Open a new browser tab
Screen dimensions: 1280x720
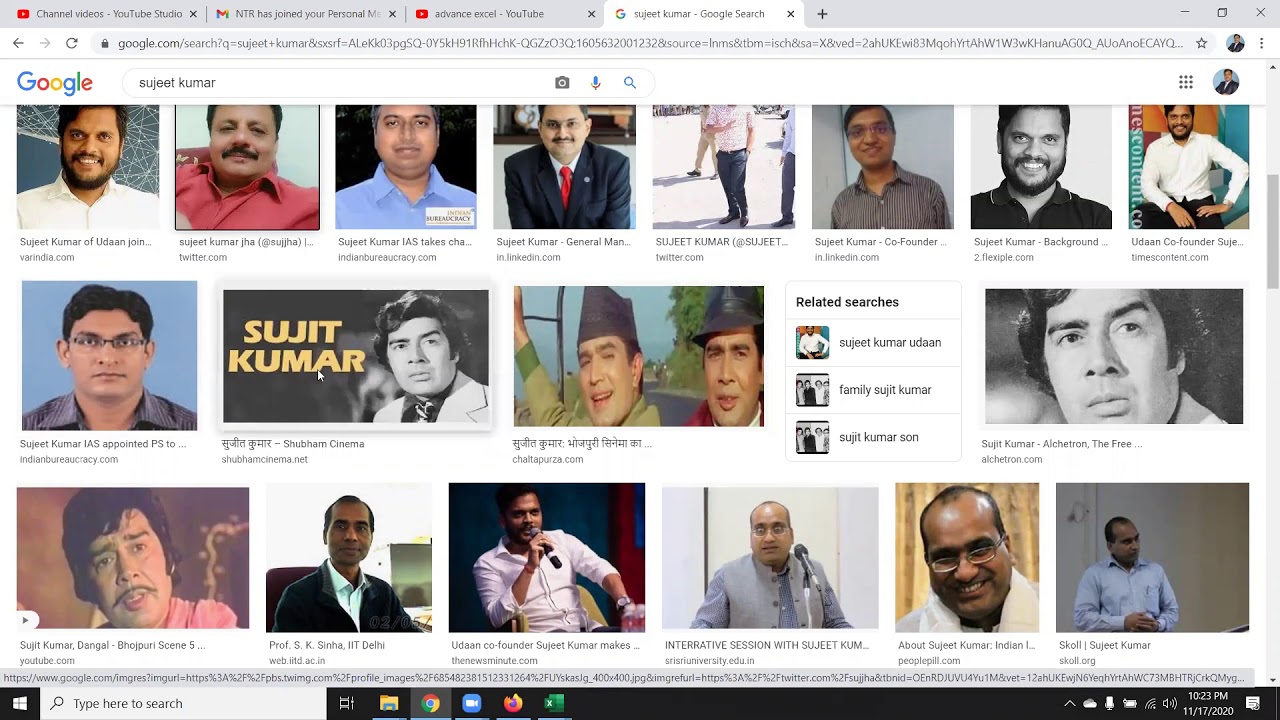click(822, 14)
